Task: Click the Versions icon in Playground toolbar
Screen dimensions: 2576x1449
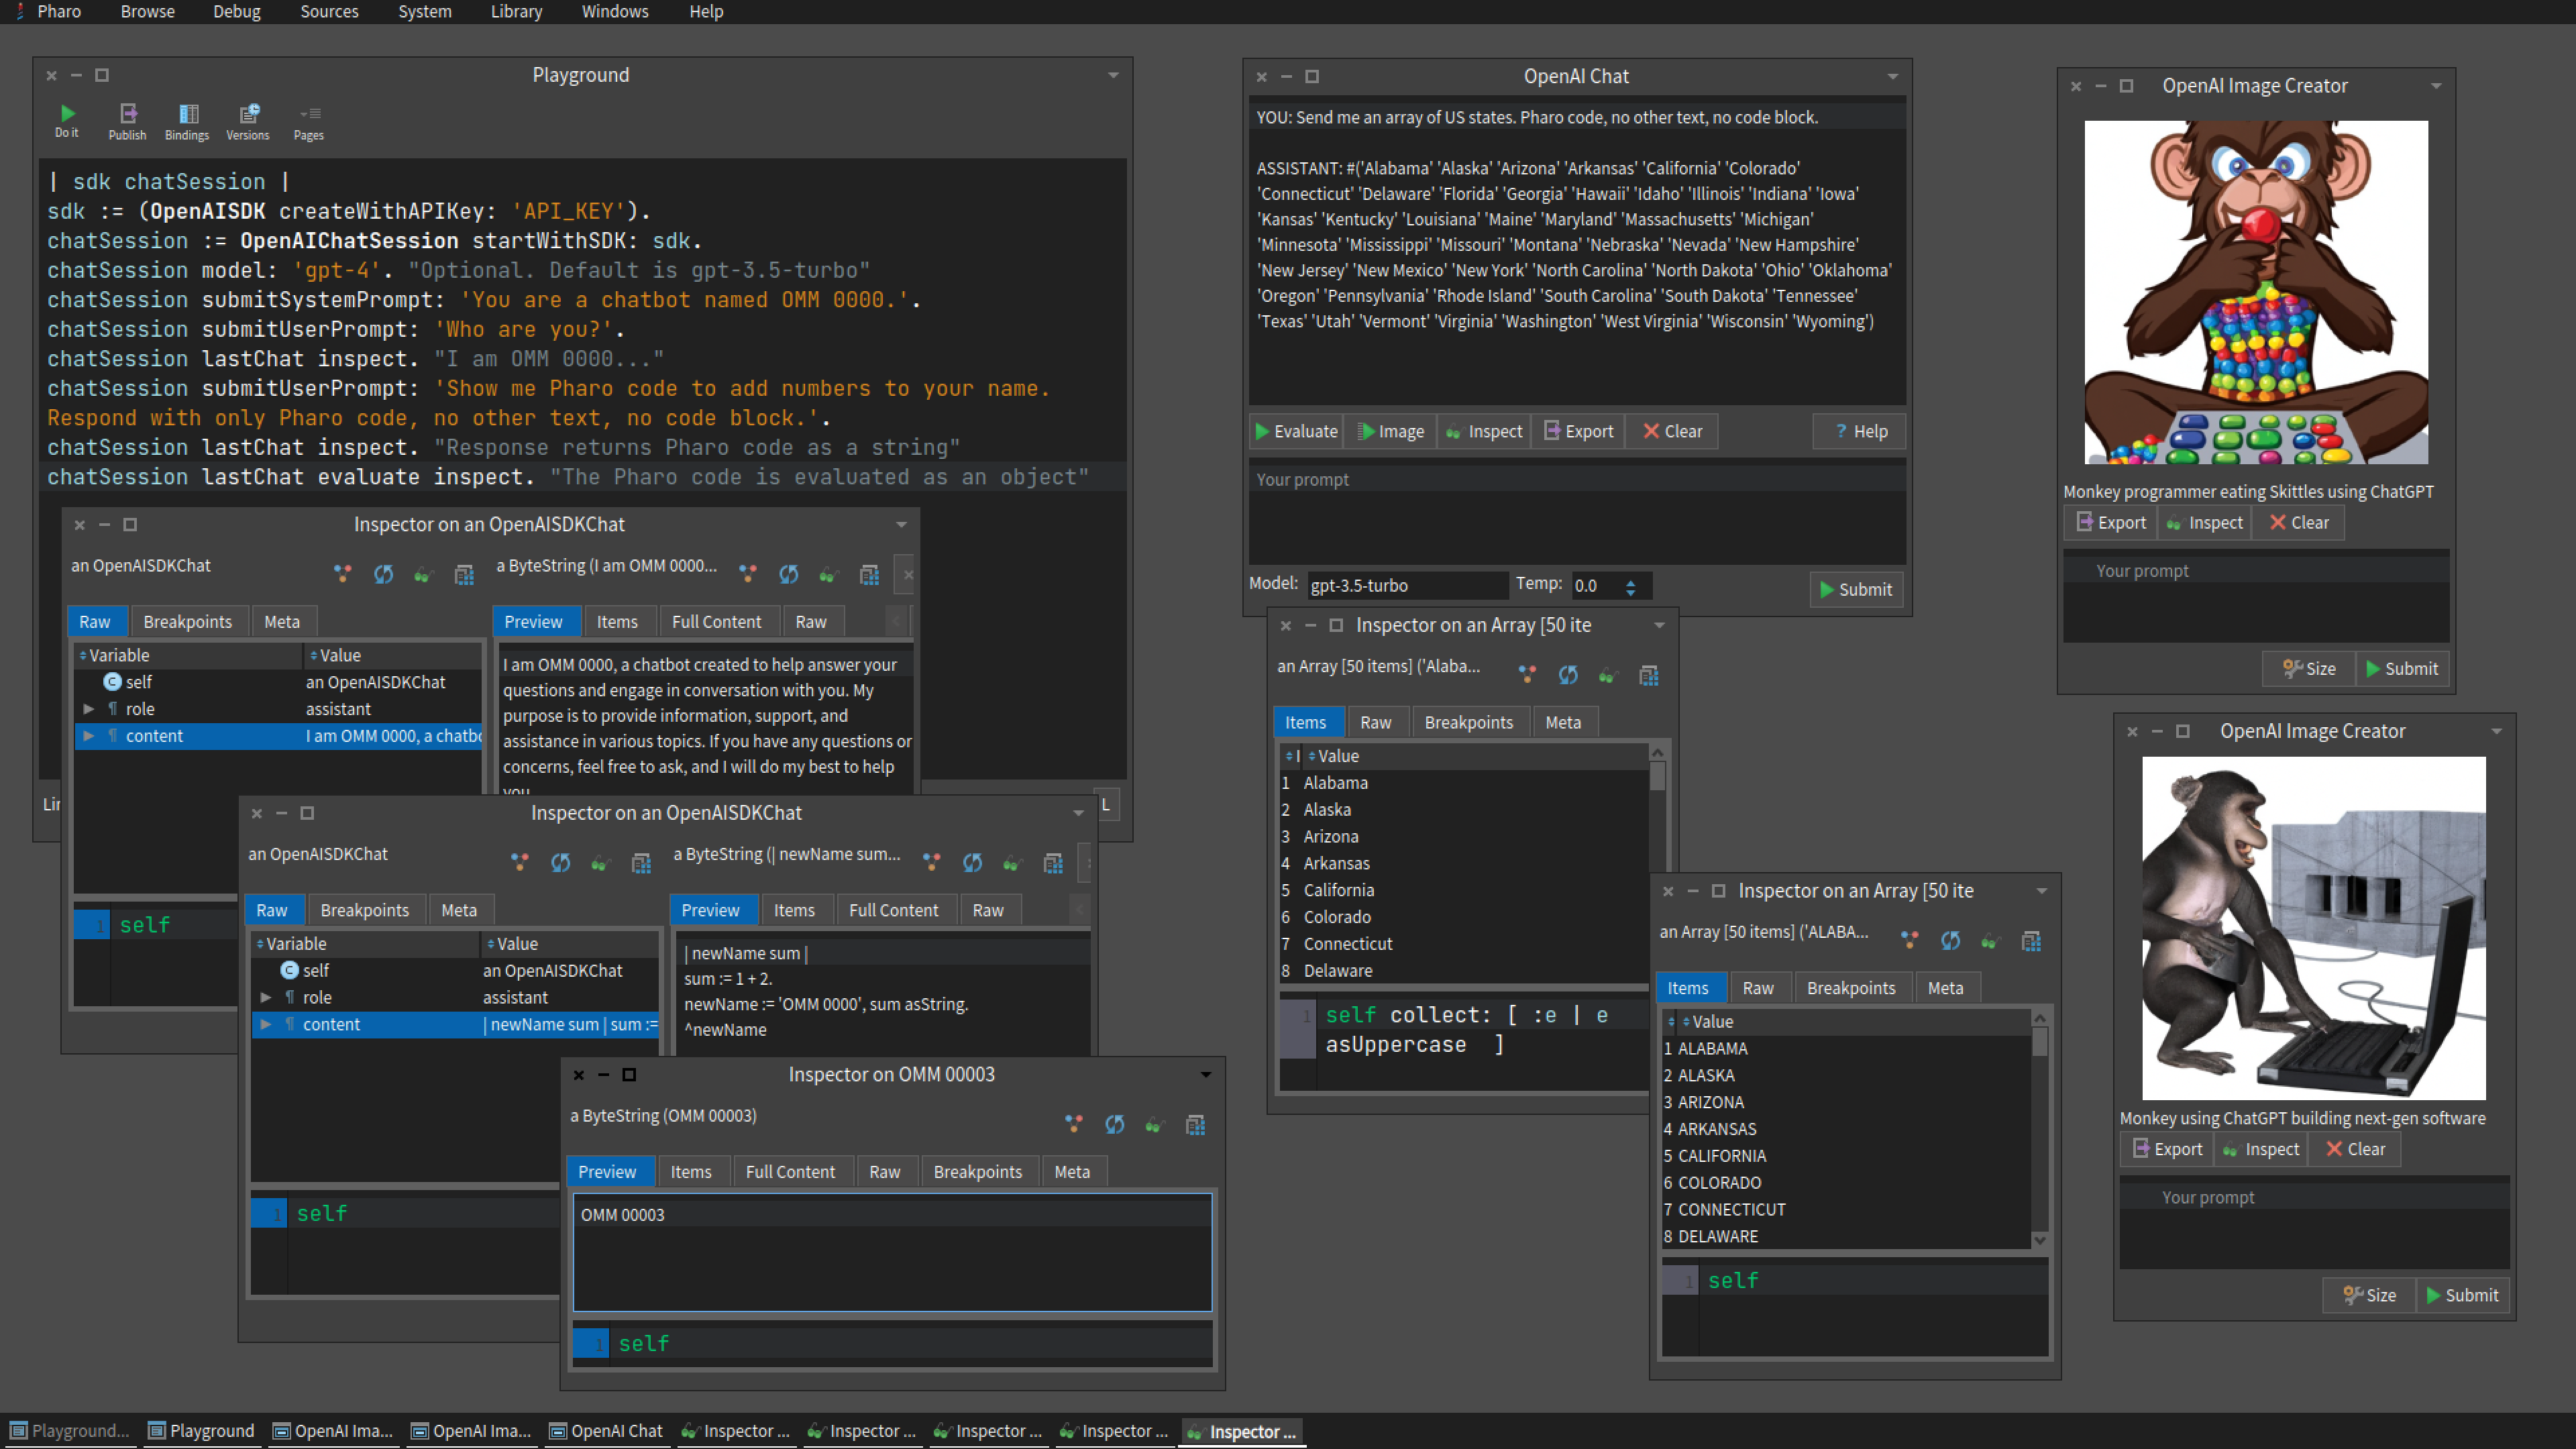Action: (248, 114)
